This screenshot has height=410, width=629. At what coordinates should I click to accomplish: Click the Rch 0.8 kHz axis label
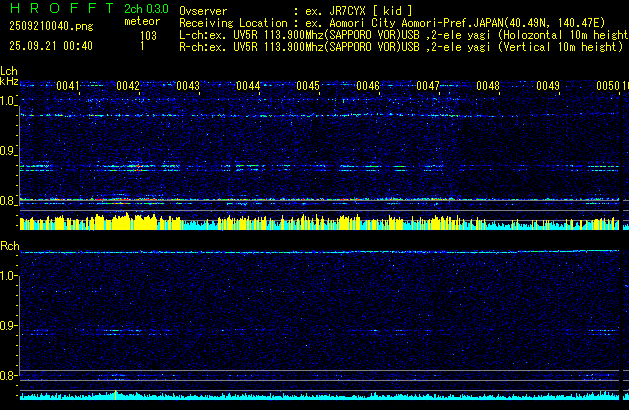point(9,376)
